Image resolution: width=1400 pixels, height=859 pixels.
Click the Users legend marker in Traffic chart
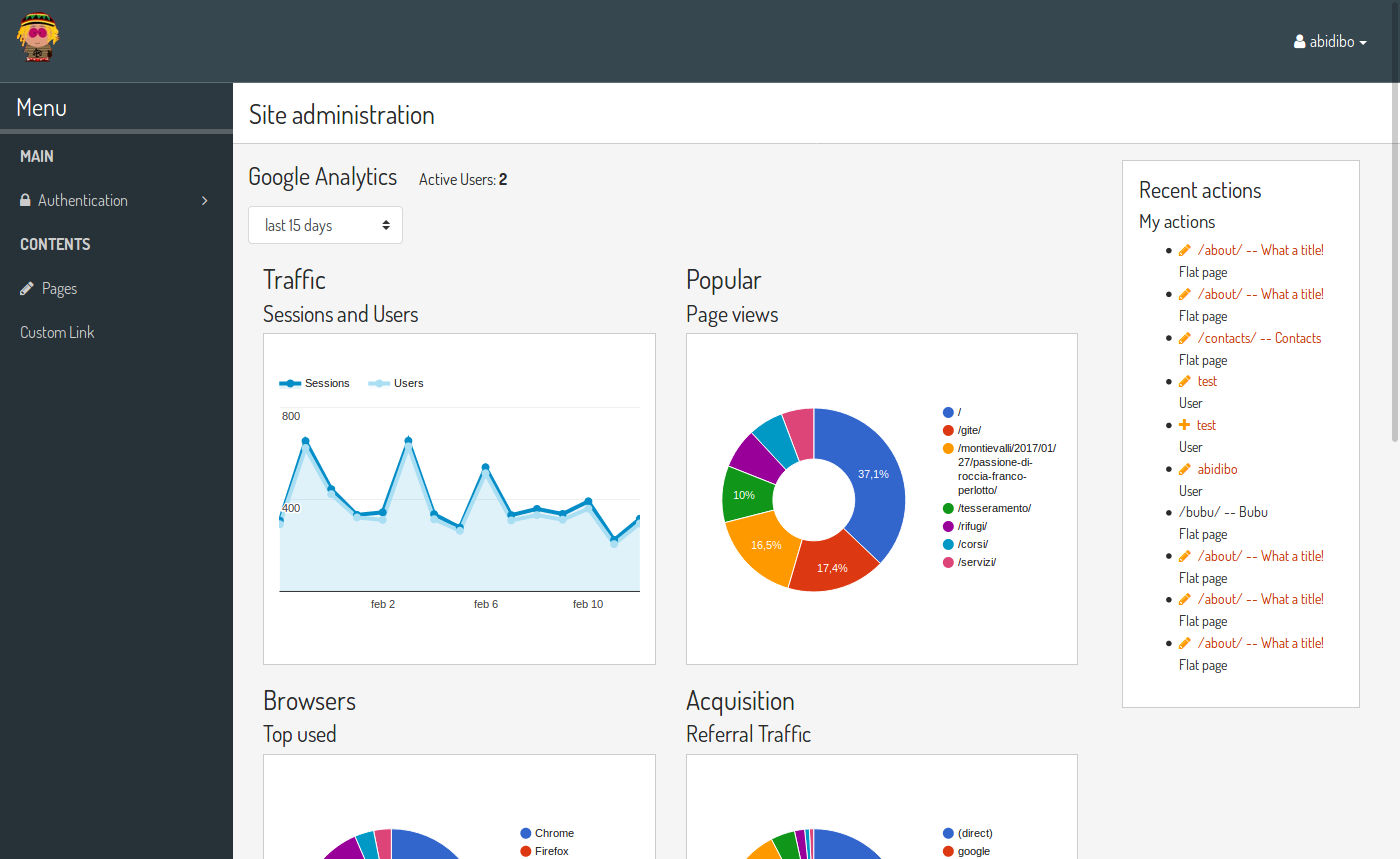[379, 383]
